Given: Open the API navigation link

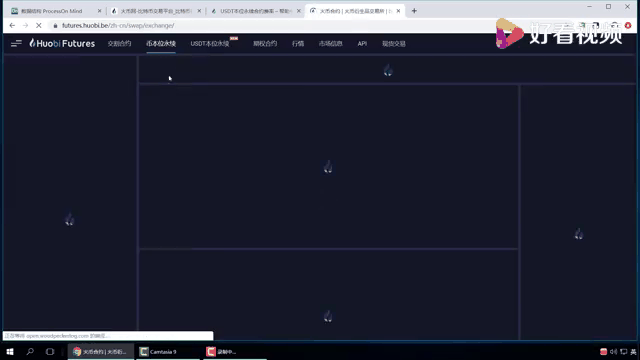Looking at the screenshot, I should [x=362, y=44].
